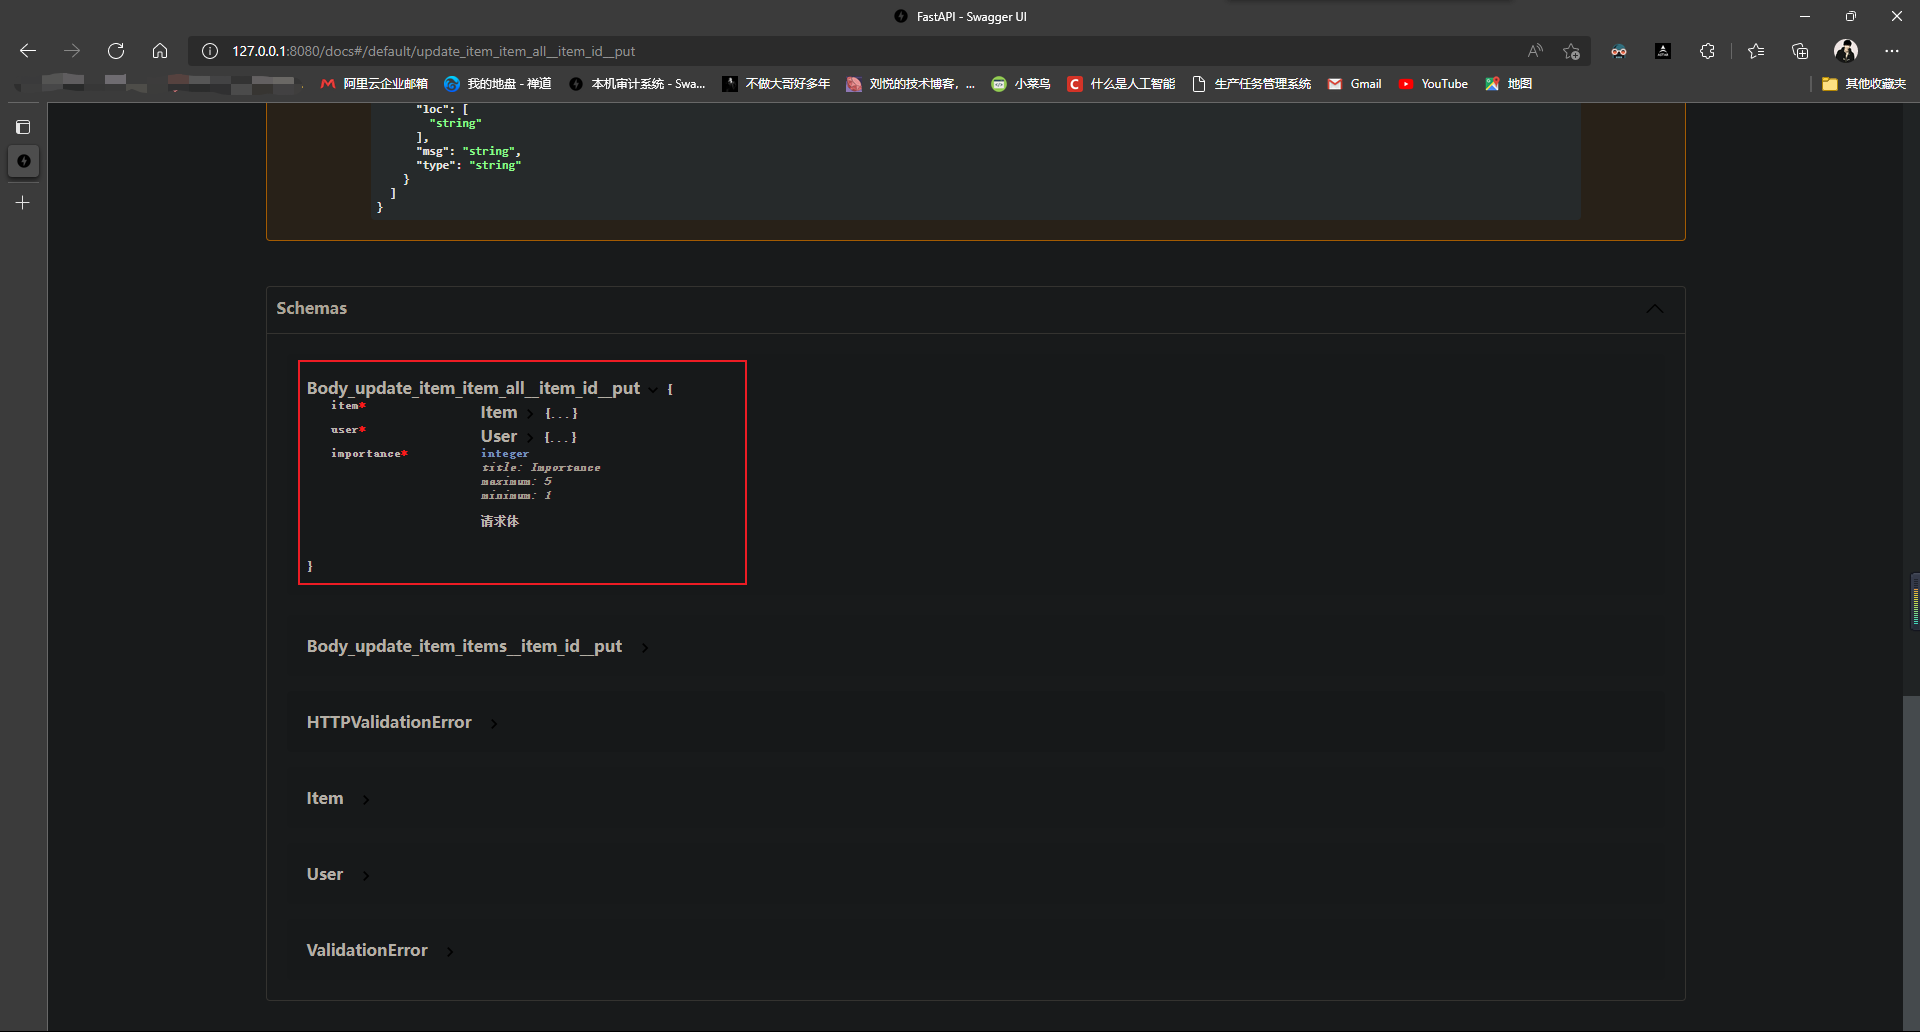Expand the HTTPValidationError schema
Image resolution: width=1920 pixels, height=1032 pixels.
click(389, 723)
